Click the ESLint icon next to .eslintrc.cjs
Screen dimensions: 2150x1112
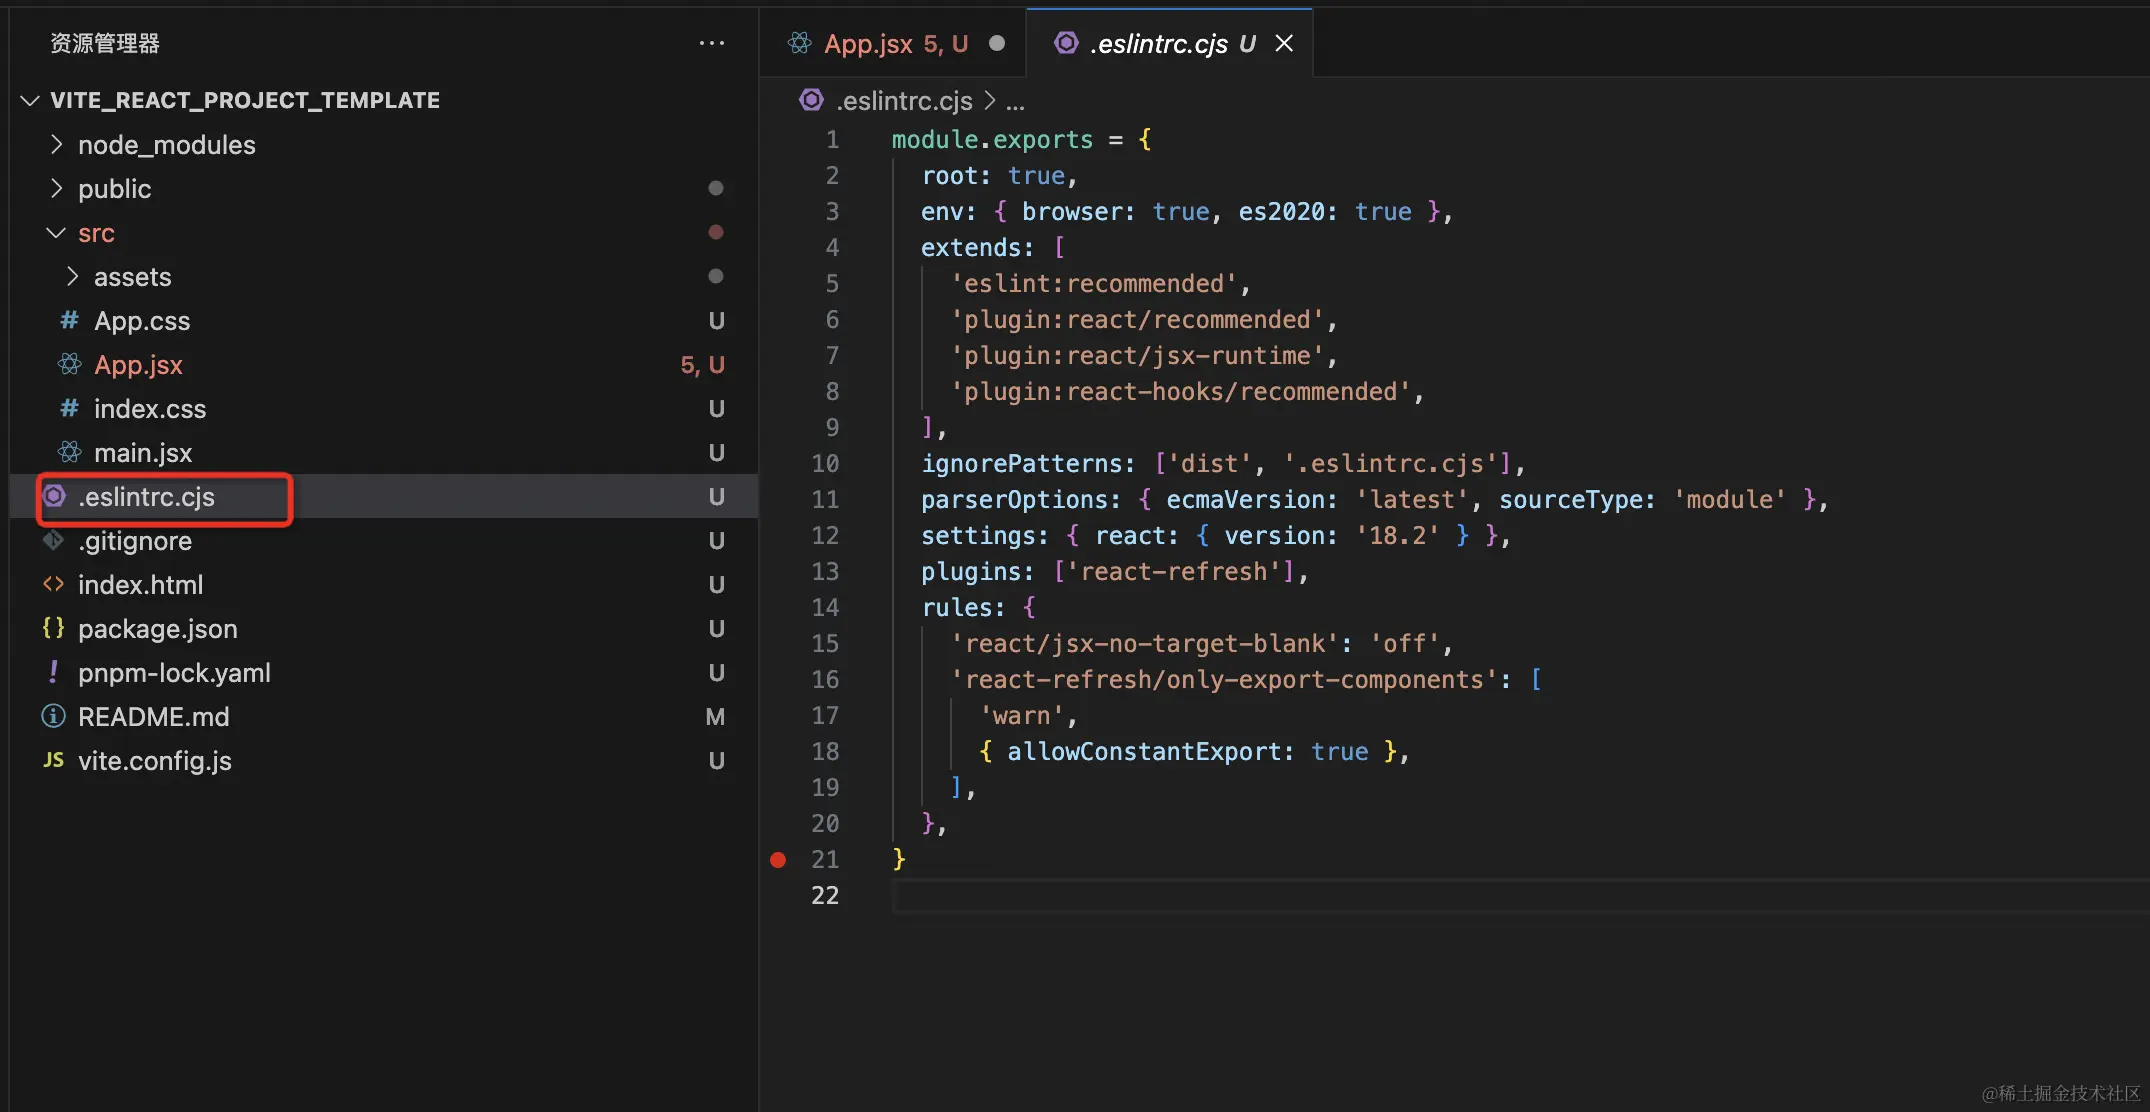click(55, 497)
